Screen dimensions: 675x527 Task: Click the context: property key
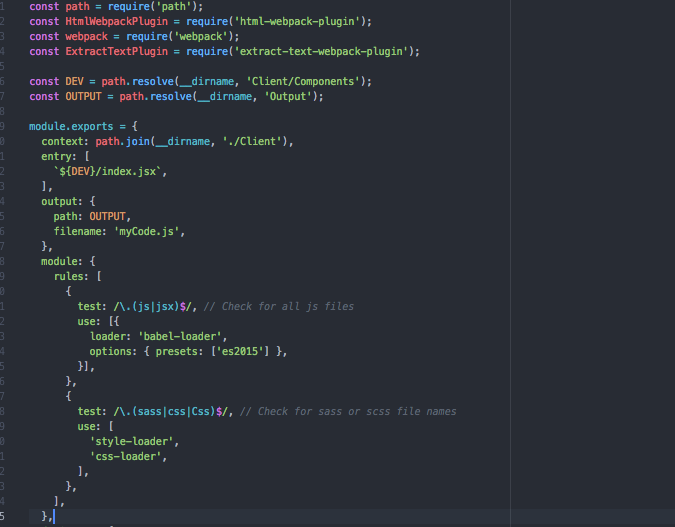coord(65,142)
